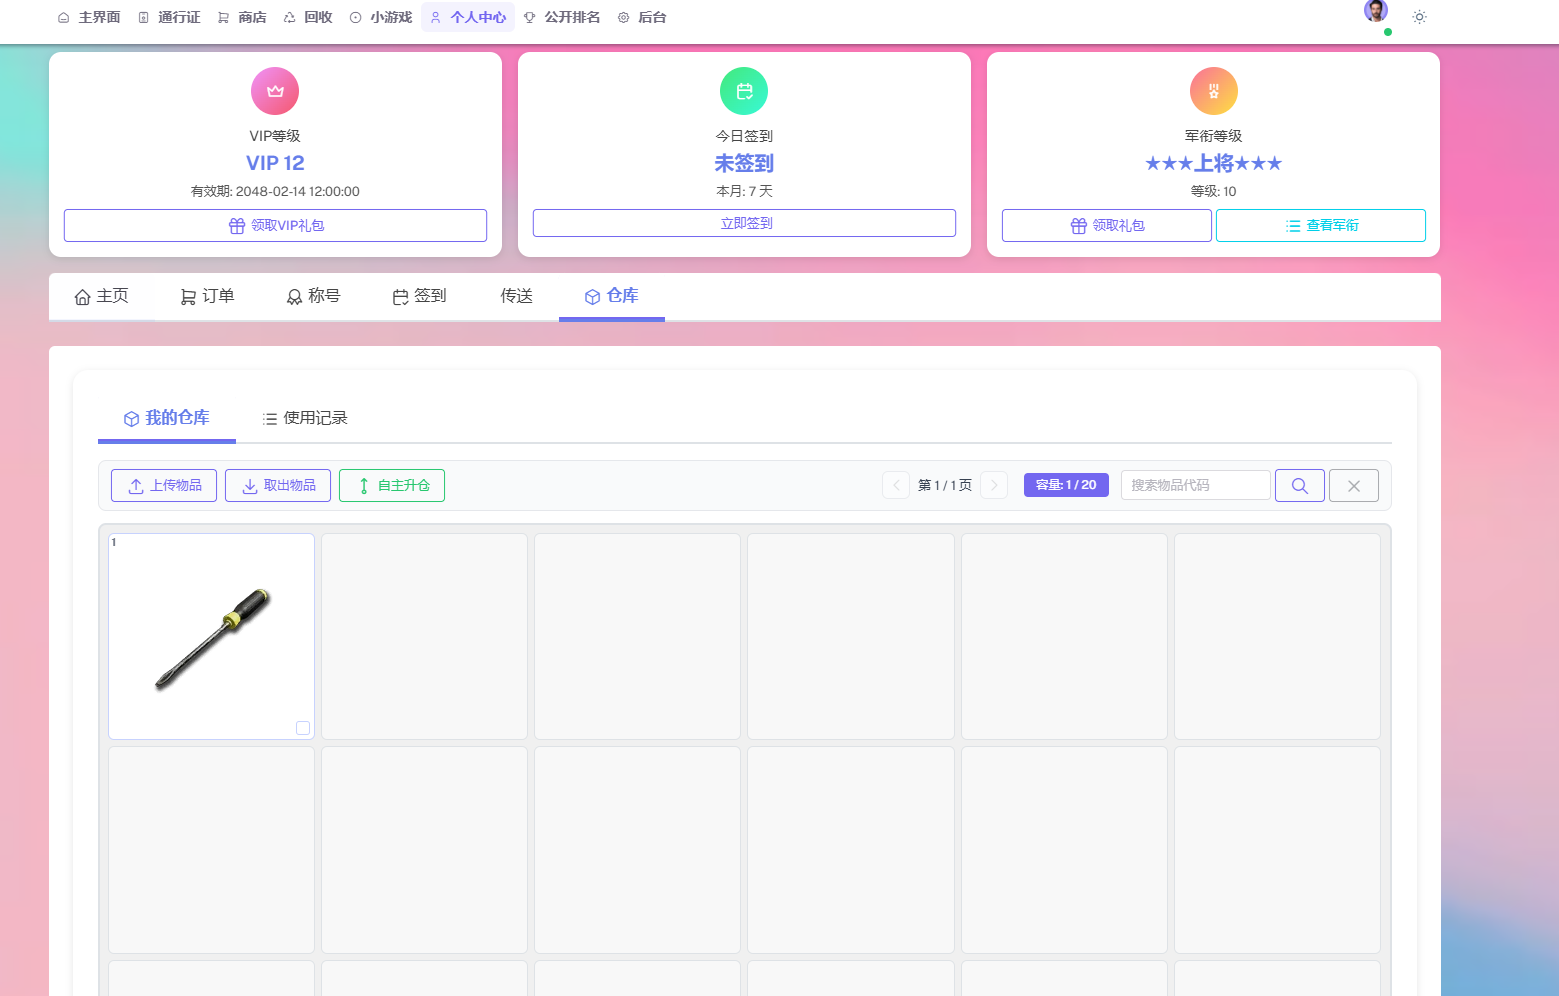Open 主界面 in top navigation
The width and height of the screenshot is (1559, 996).
coord(89,17)
